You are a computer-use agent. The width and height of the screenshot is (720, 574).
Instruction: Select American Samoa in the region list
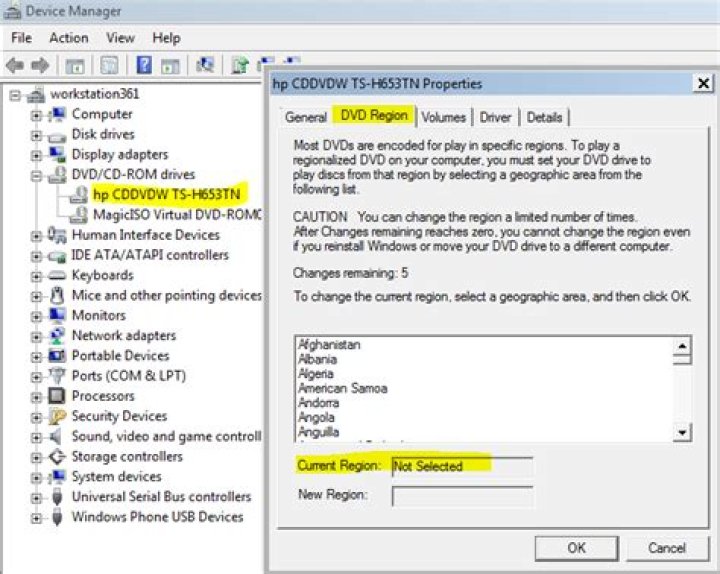click(x=343, y=388)
